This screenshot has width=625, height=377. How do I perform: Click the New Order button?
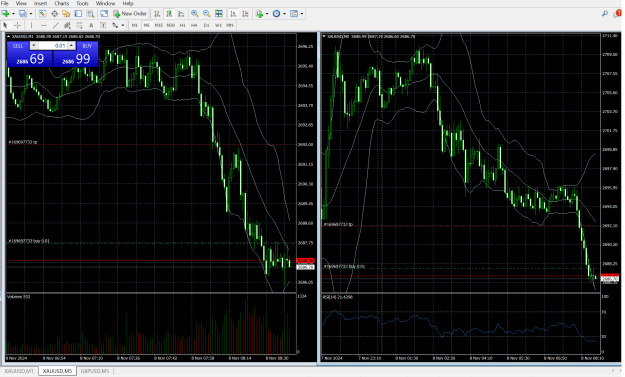[x=130, y=14]
